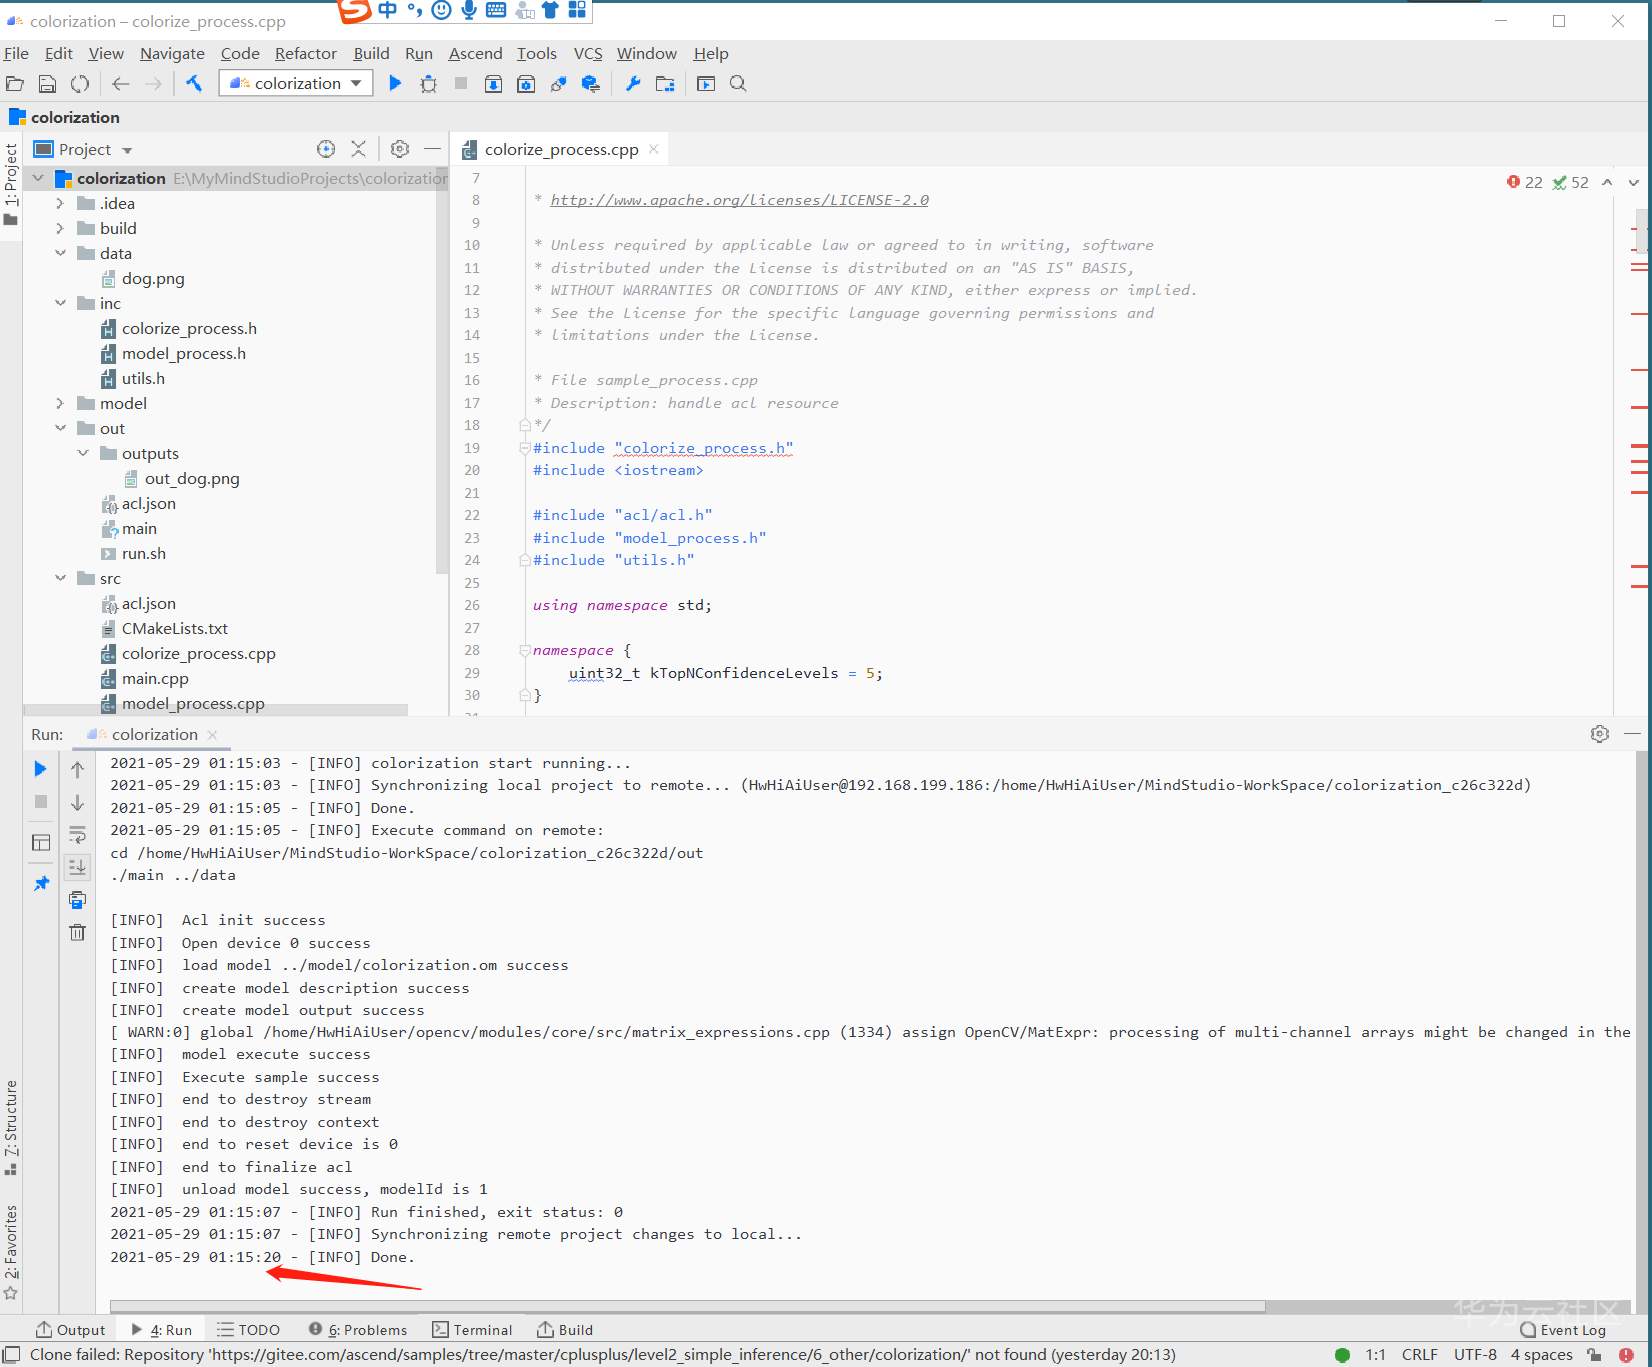The image size is (1652, 1367).
Task: Toggle soft-wrap in Run console
Action: coord(77,835)
